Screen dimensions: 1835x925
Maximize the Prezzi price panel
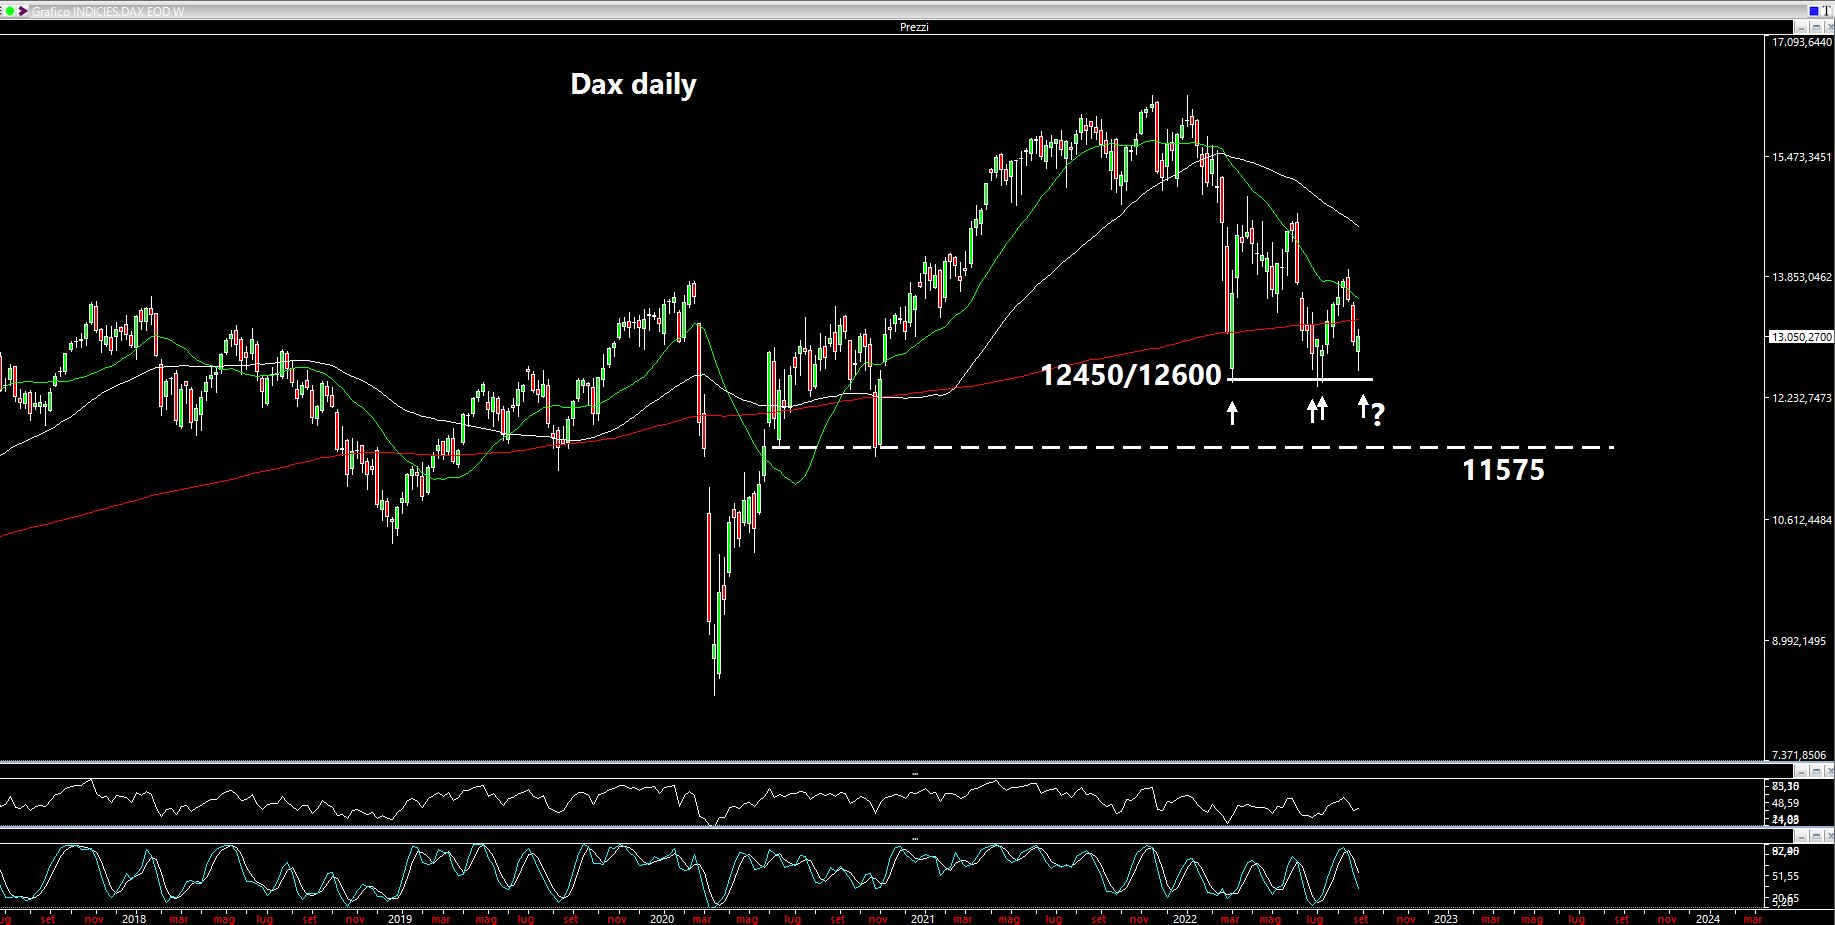click(x=1814, y=27)
